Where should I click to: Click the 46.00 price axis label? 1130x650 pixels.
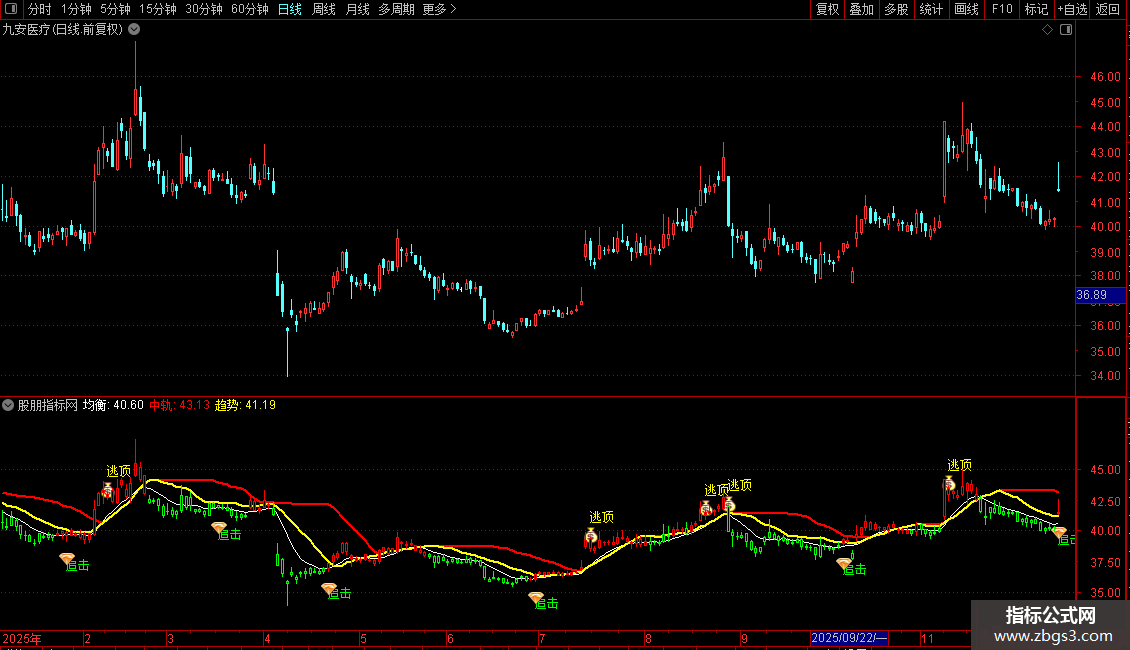tap(1105, 76)
